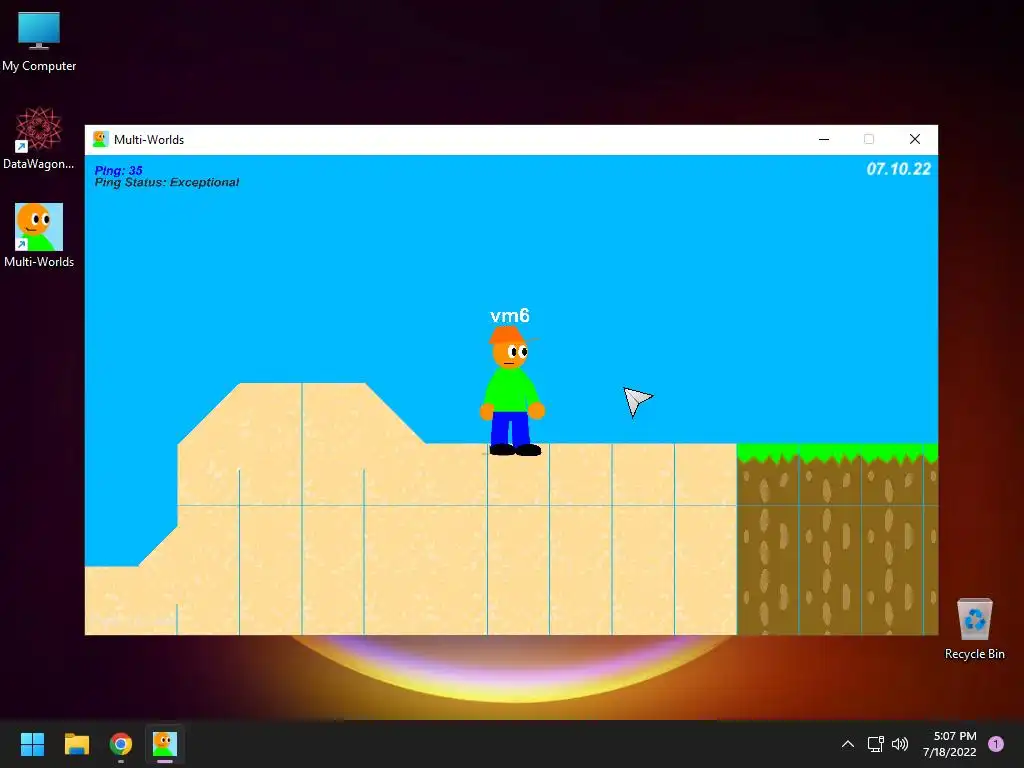
Task: Select the DataWagon desktop shortcut
Action: (x=39, y=138)
